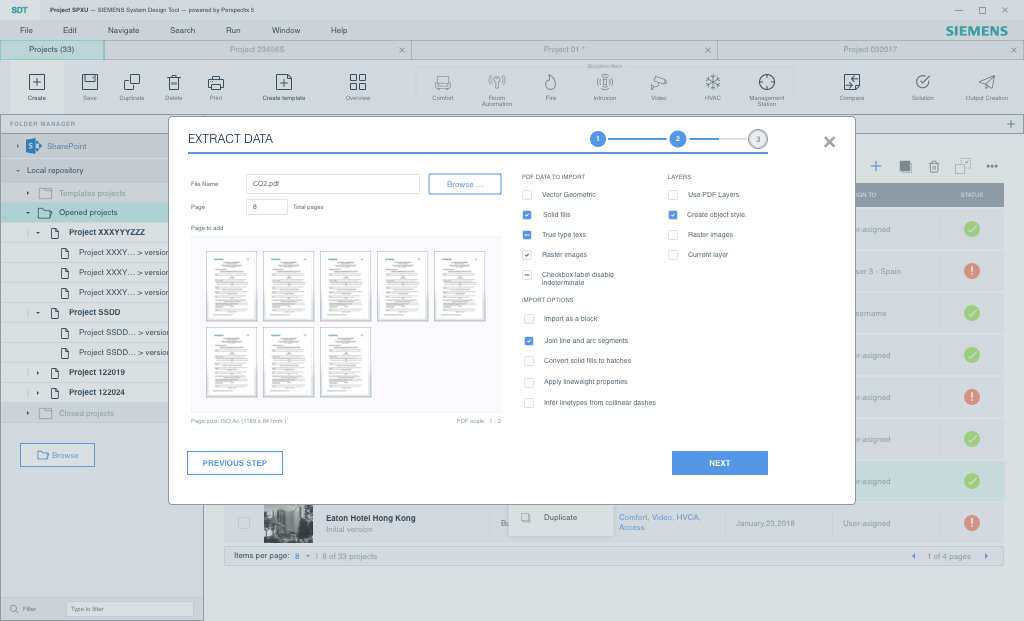Expand the SharePoint tree node

point(18,146)
